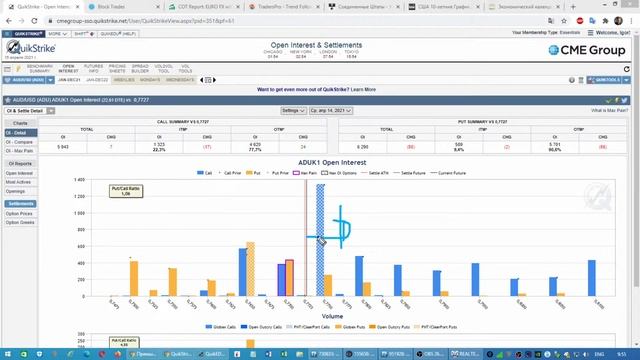Click the Learn More link
This screenshot has height=360, width=640.
click(x=363, y=89)
